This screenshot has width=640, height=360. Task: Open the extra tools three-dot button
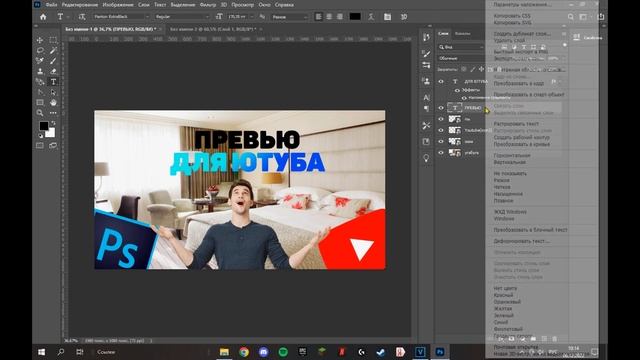[53, 113]
